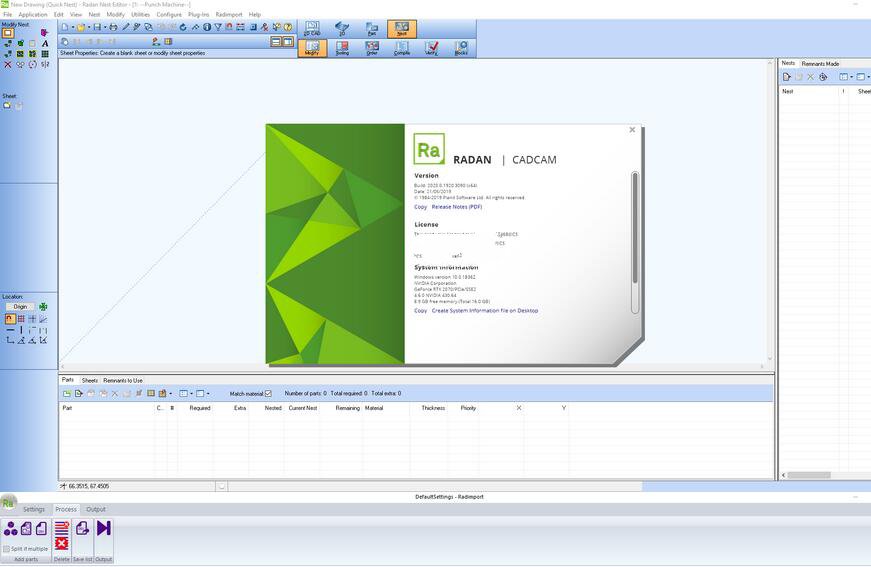Click the Blocks icon
871x567 pixels.
[461, 48]
